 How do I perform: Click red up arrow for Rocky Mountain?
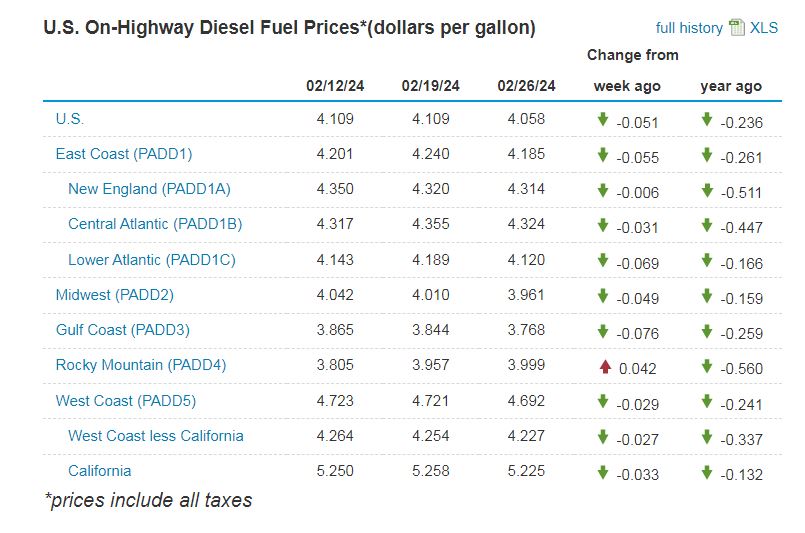pos(604,366)
